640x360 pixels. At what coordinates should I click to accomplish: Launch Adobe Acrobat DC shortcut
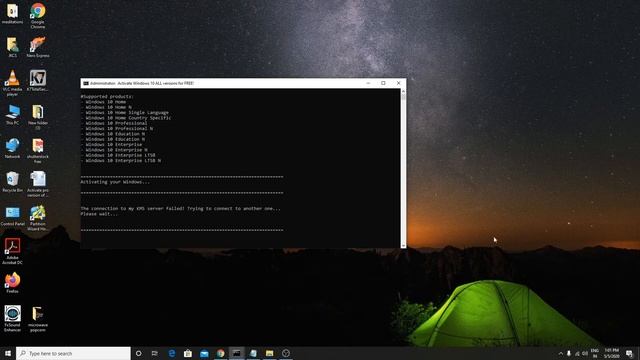pos(12,251)
